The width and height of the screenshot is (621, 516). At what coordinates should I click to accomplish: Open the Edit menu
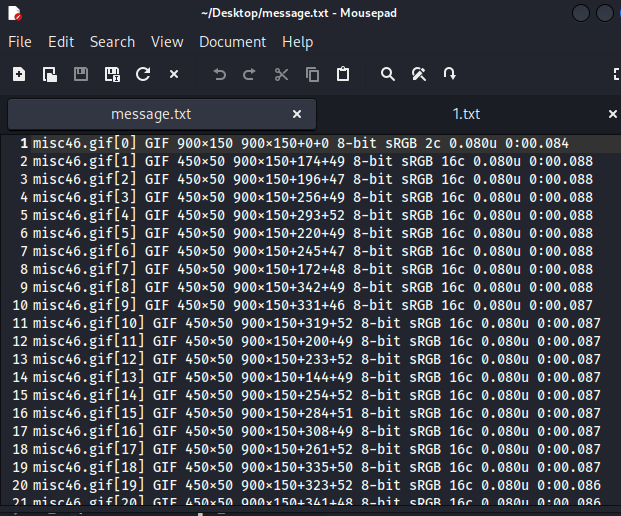[61, 42]
